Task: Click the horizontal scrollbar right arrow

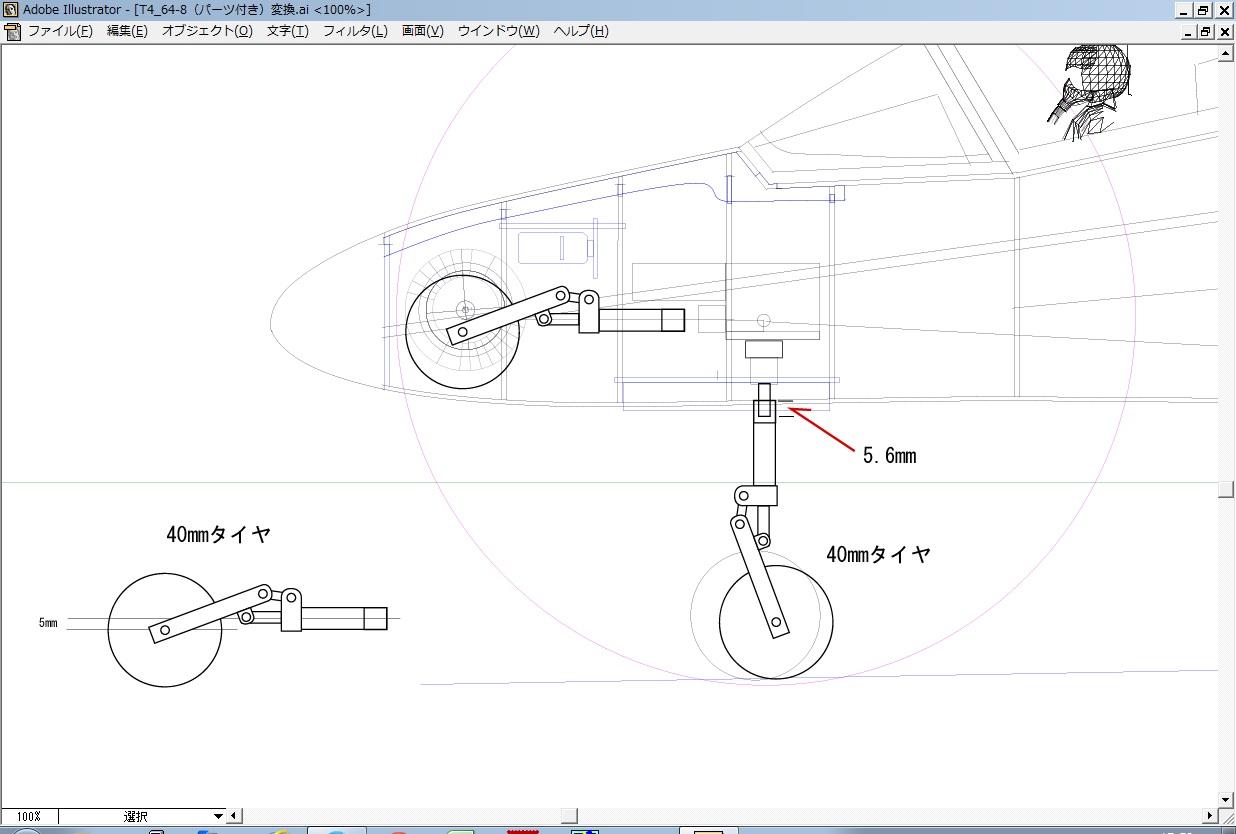Action: coord(1210,816)
